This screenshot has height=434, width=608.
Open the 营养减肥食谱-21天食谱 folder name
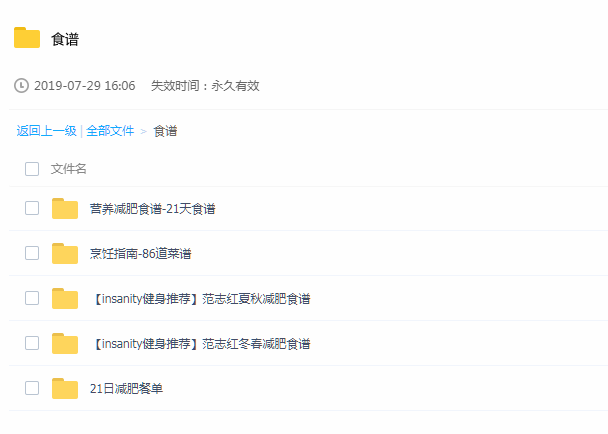(152, 209)
